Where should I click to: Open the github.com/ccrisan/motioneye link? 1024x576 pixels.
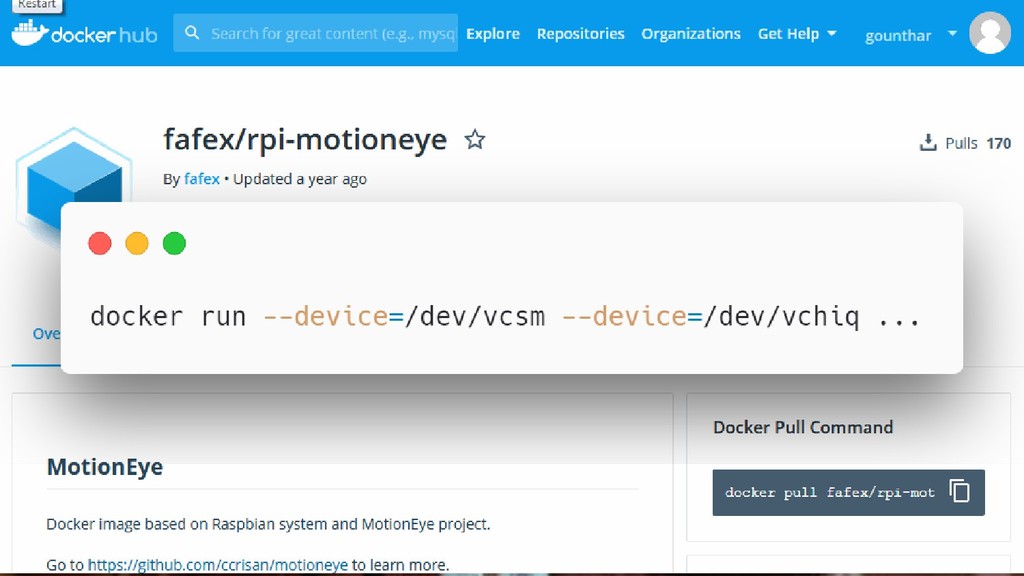(217, 565)
